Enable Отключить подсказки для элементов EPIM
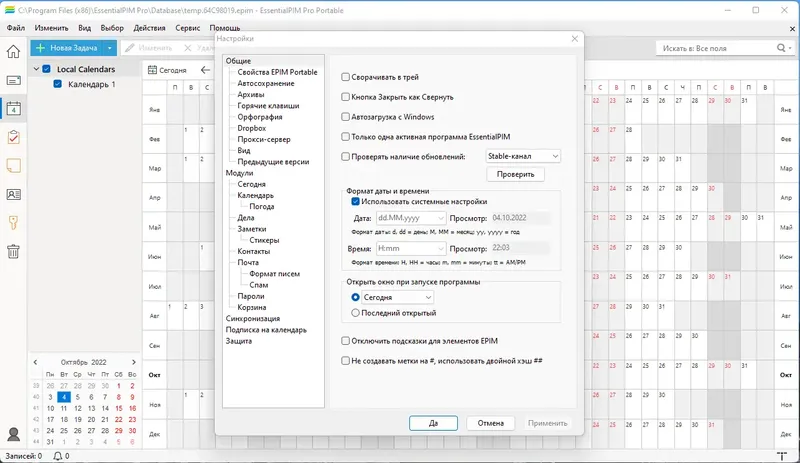The width and height of the screenshot is (800, 463). click(x=345, y=341)
